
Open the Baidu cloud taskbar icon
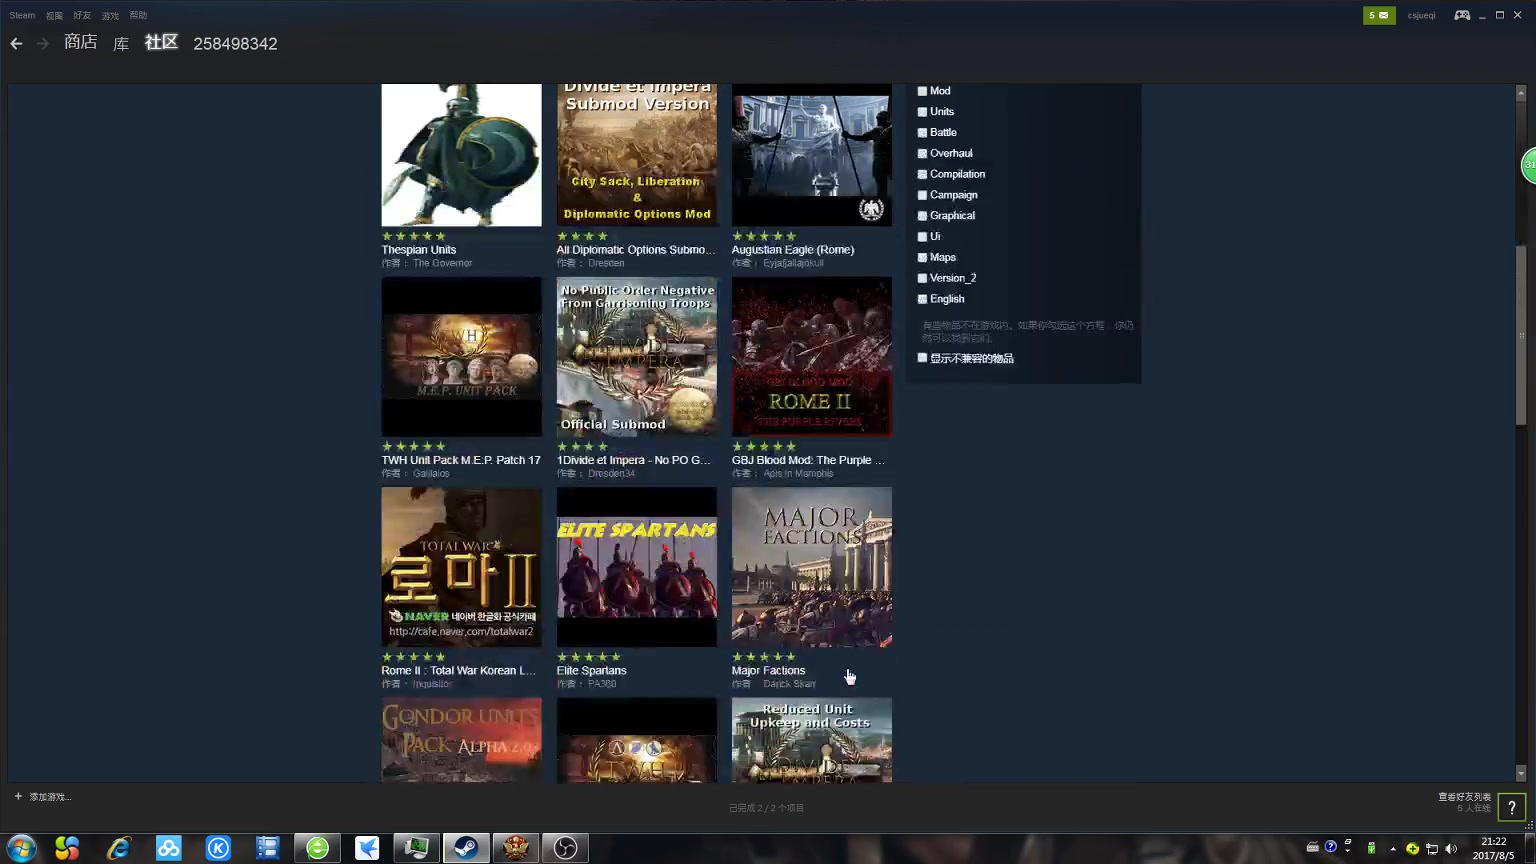coord(168,848)
